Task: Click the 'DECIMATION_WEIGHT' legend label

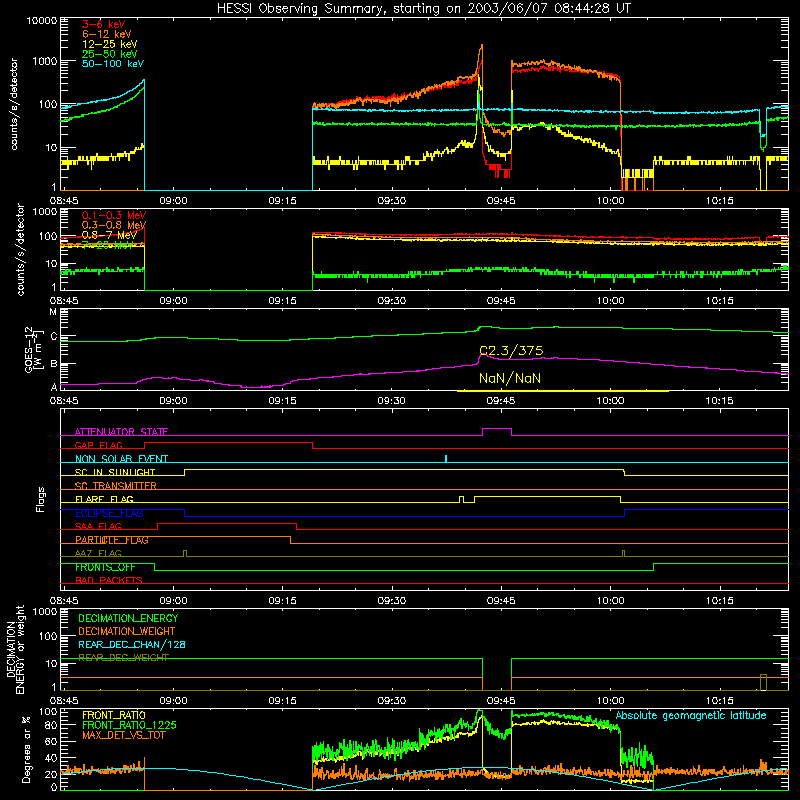Action: pyautogui.click(x=127, y=632)
